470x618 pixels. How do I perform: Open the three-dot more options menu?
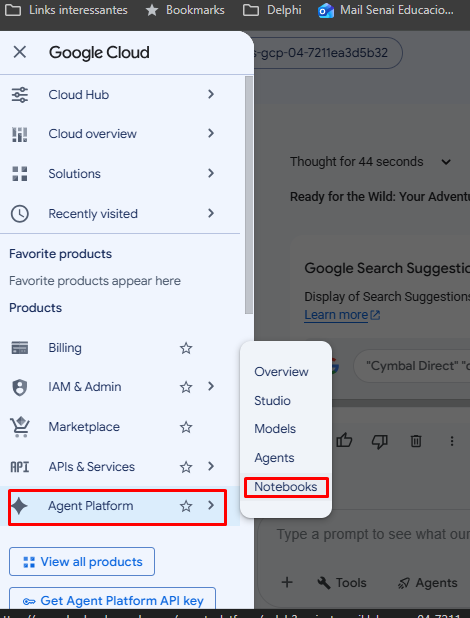point(452,441)
